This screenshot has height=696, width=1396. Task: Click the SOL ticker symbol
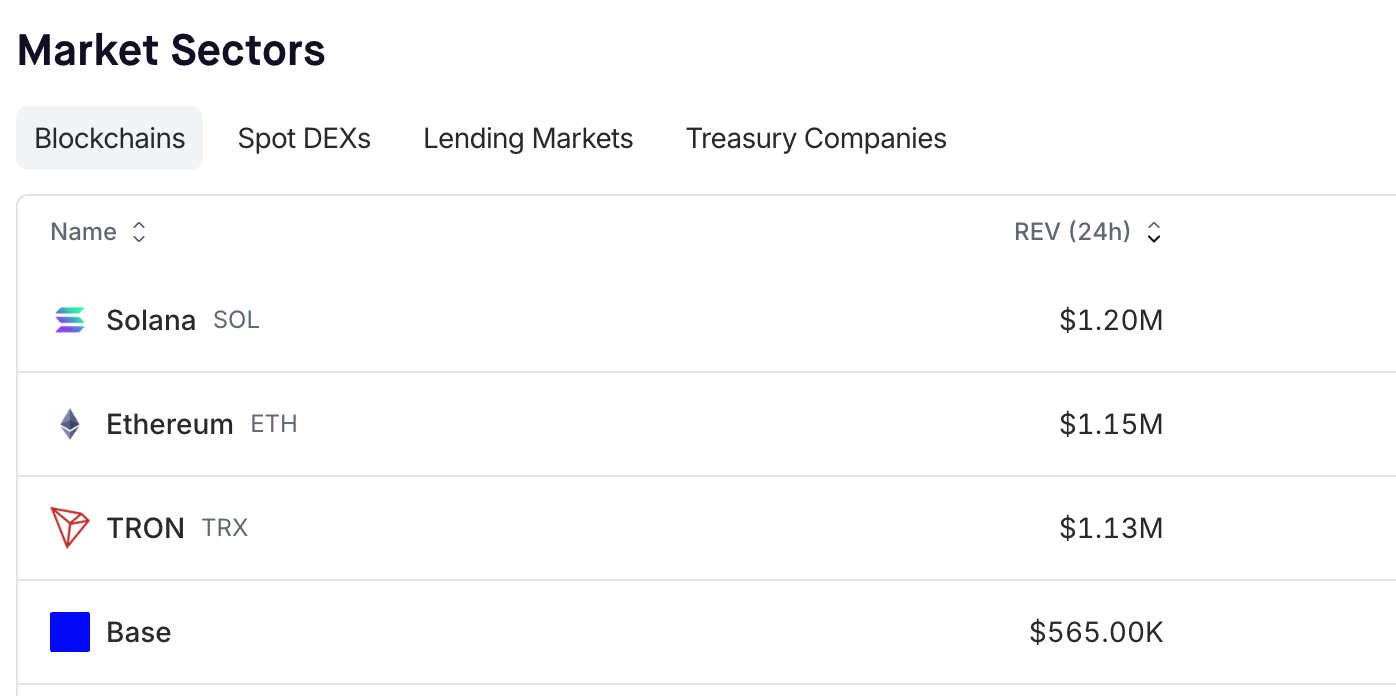point(236,320)
